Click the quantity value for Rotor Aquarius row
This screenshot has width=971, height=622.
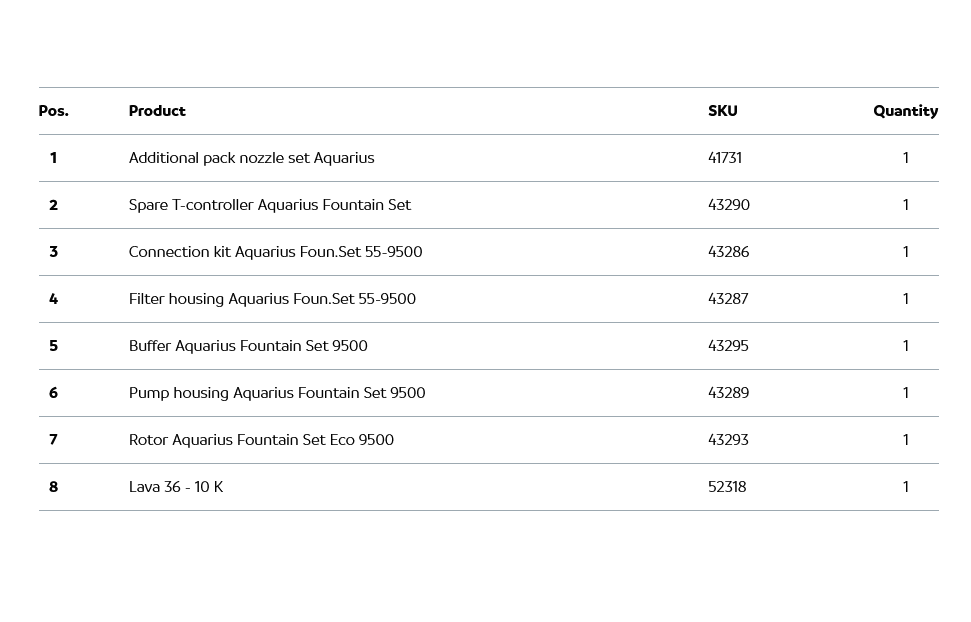[x=906, y=440]
